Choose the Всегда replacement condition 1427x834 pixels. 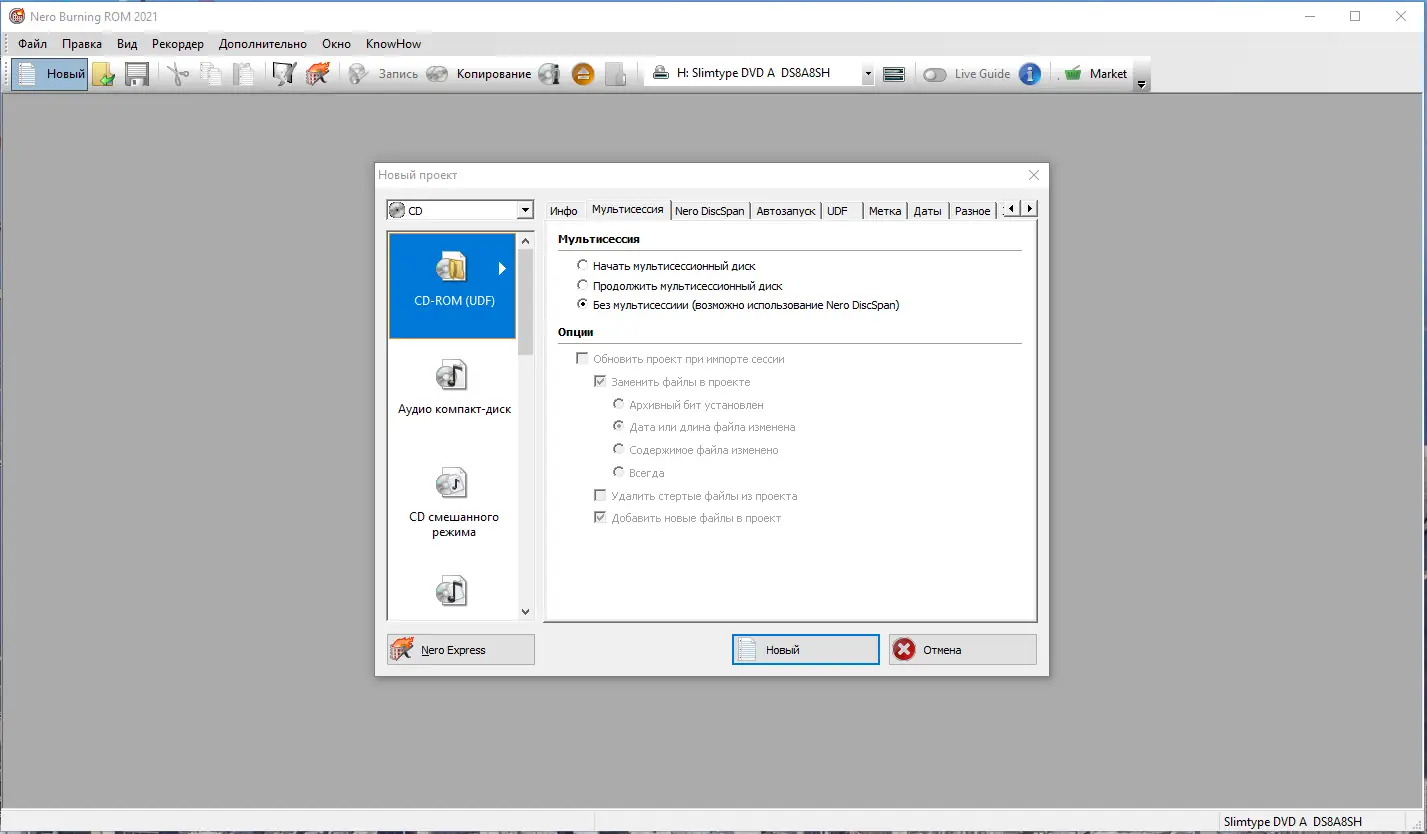[x=618, y=472]
